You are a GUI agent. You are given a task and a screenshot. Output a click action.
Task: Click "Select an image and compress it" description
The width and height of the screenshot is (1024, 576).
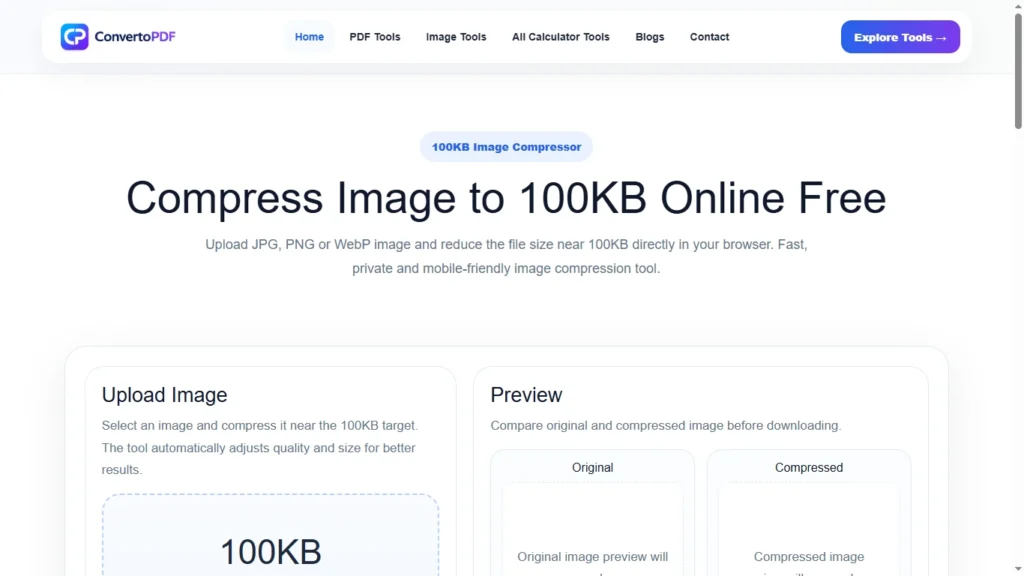point(260,447)
